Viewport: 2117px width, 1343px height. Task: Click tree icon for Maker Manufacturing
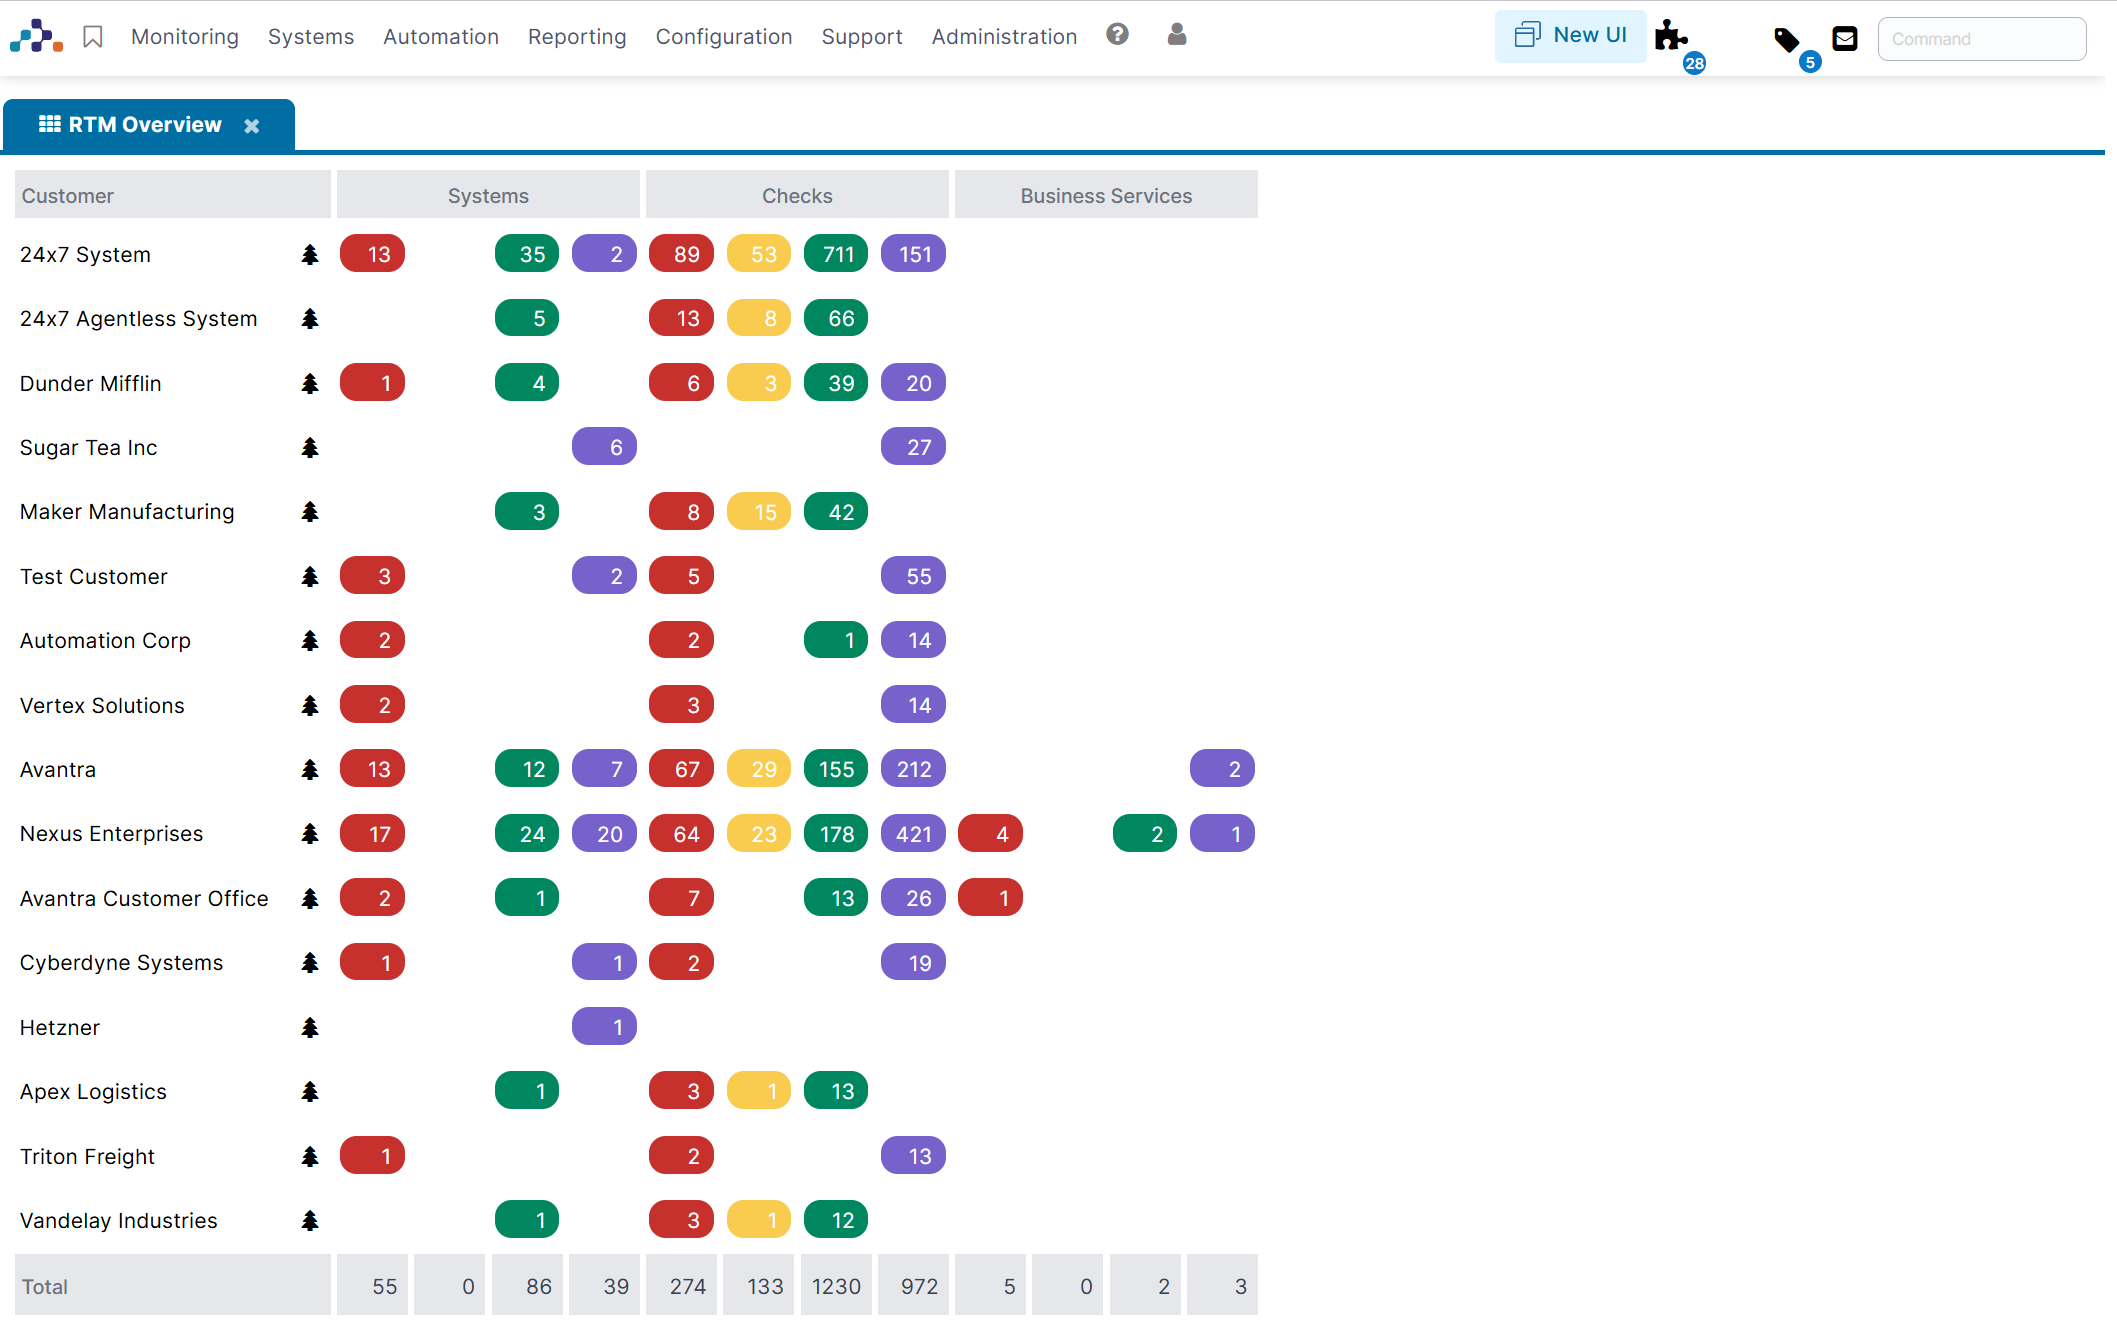310,512
